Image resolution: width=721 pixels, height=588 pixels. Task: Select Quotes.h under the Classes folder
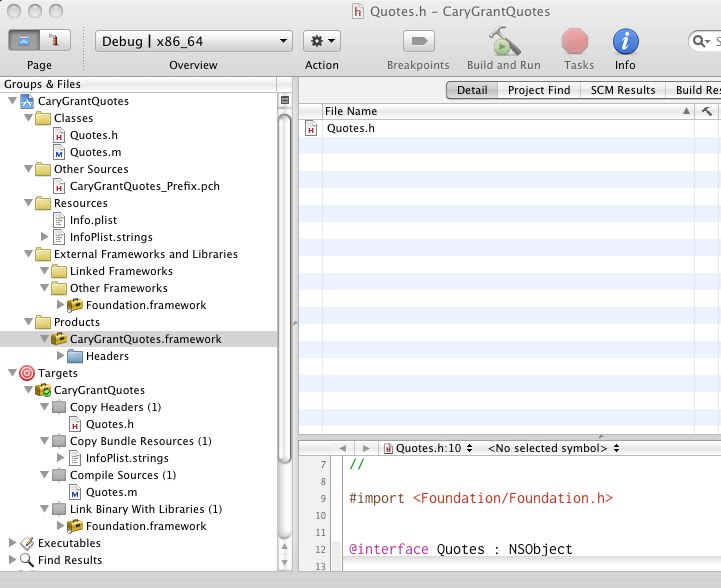tap(93, 135)
